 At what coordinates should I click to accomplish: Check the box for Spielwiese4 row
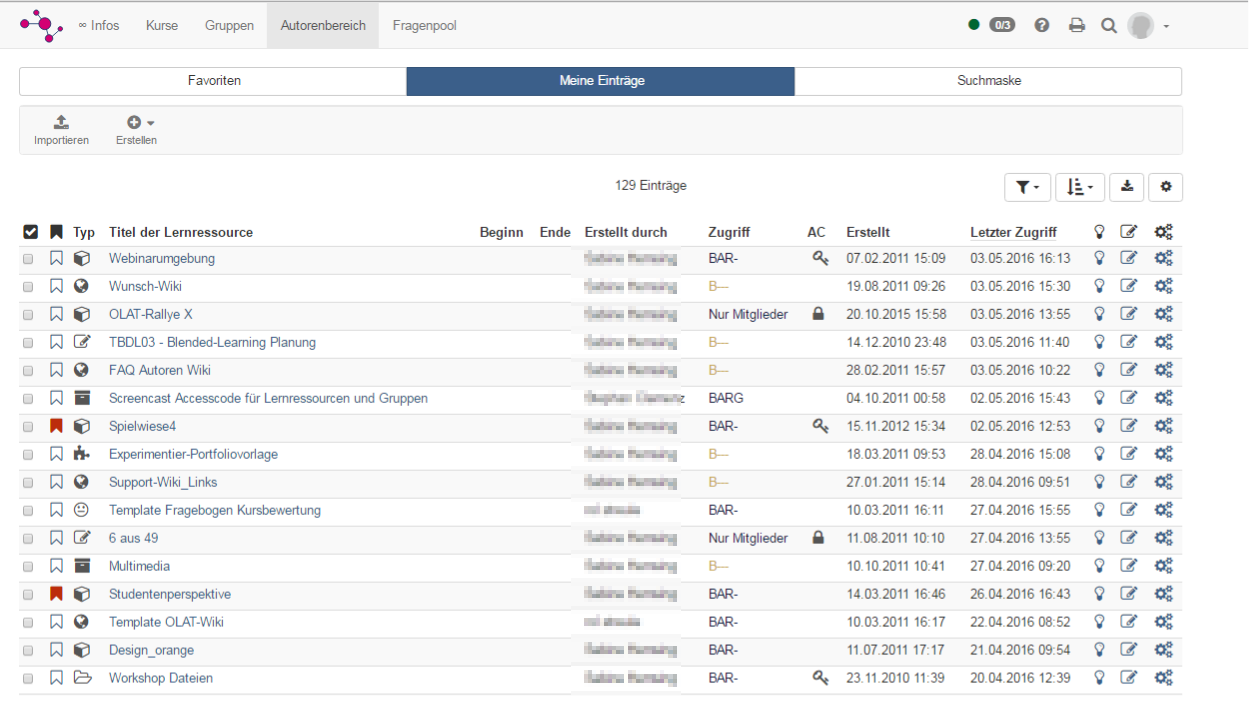28,427
